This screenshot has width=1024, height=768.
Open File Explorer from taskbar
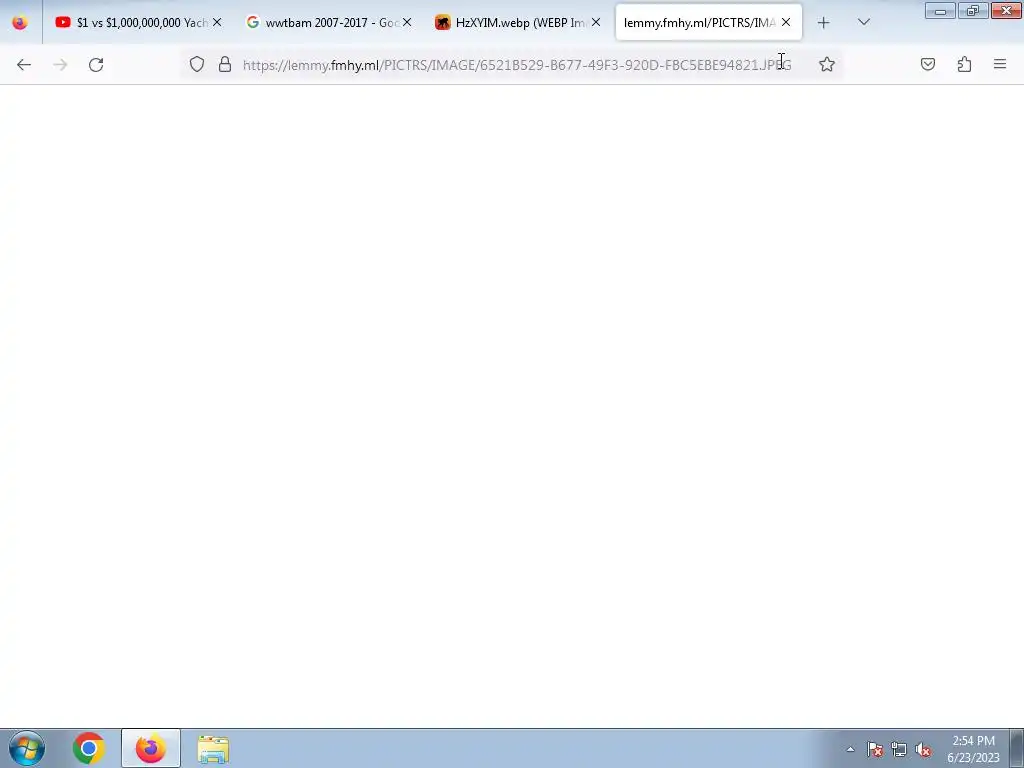pos(213,749)
